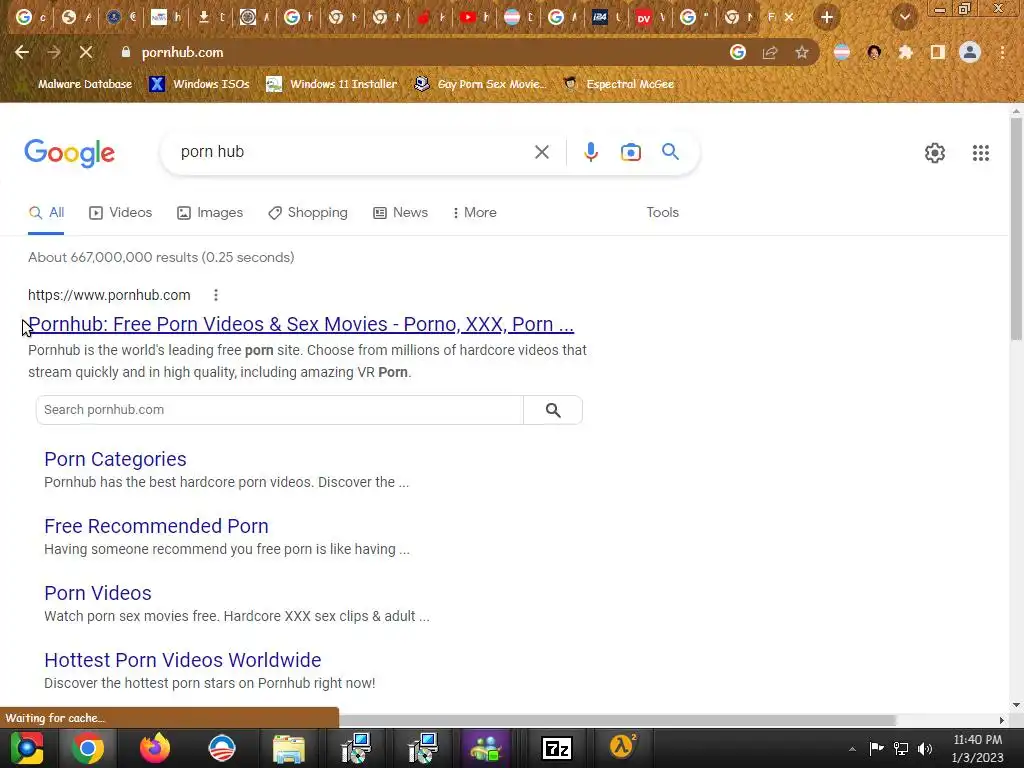Launch Half-Life 2 from the taskbar
This screenshot has width=1024, height=768.
[x=622, y=747]
